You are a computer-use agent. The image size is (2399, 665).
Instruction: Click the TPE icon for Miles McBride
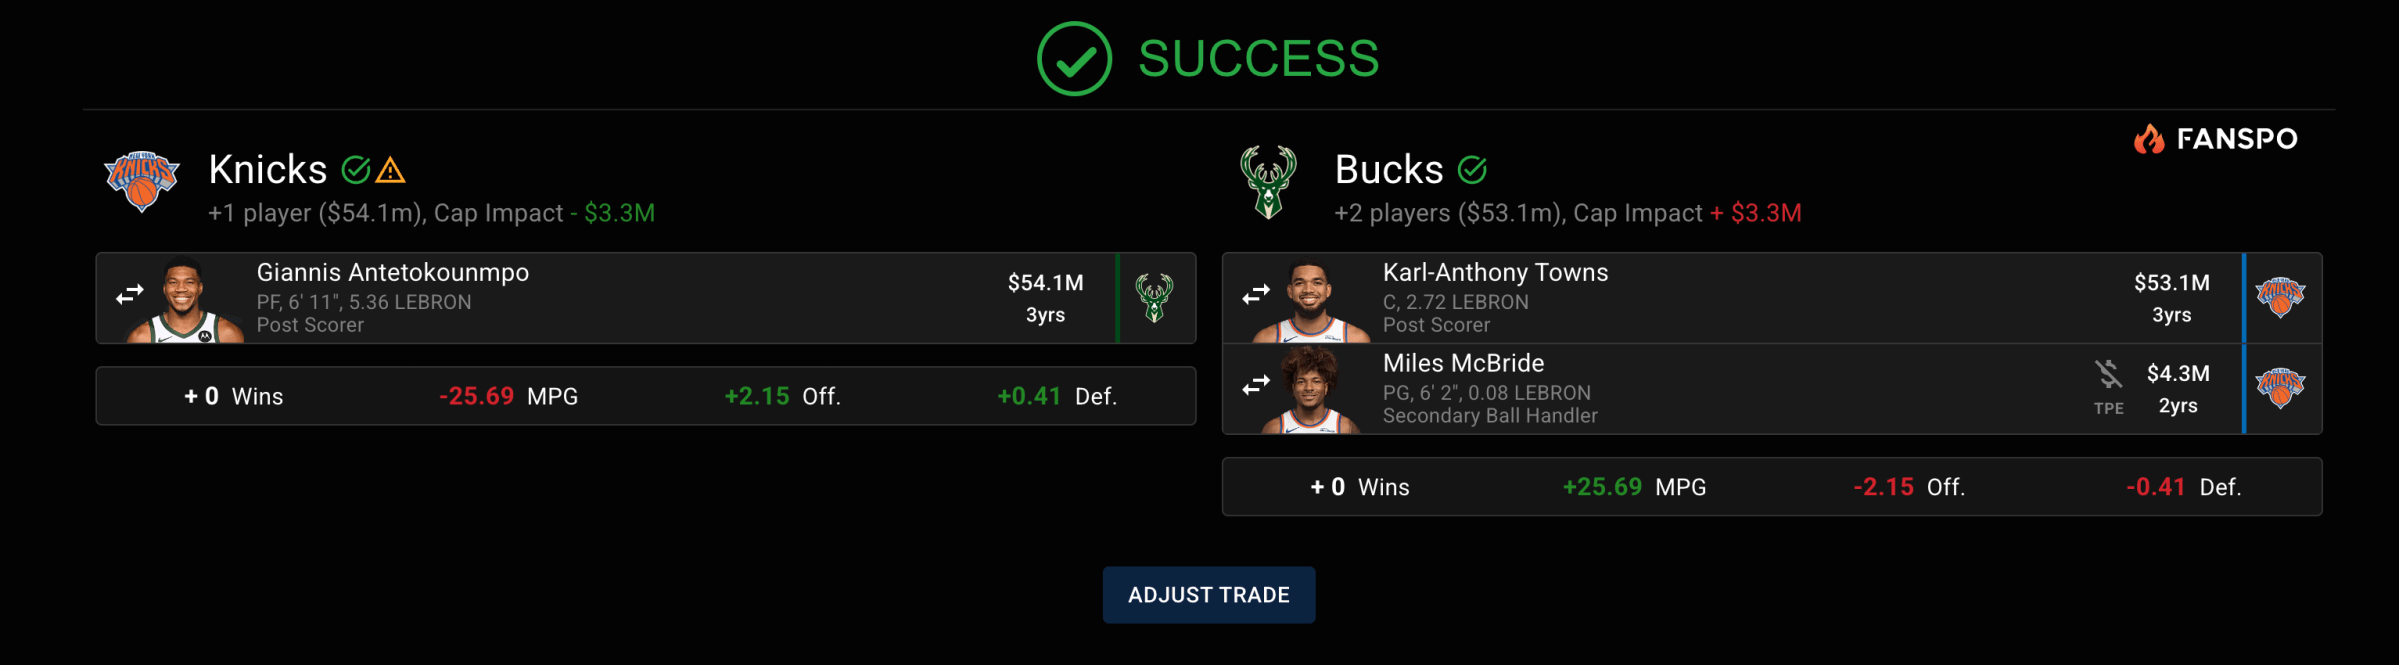tap(2108, 386)
